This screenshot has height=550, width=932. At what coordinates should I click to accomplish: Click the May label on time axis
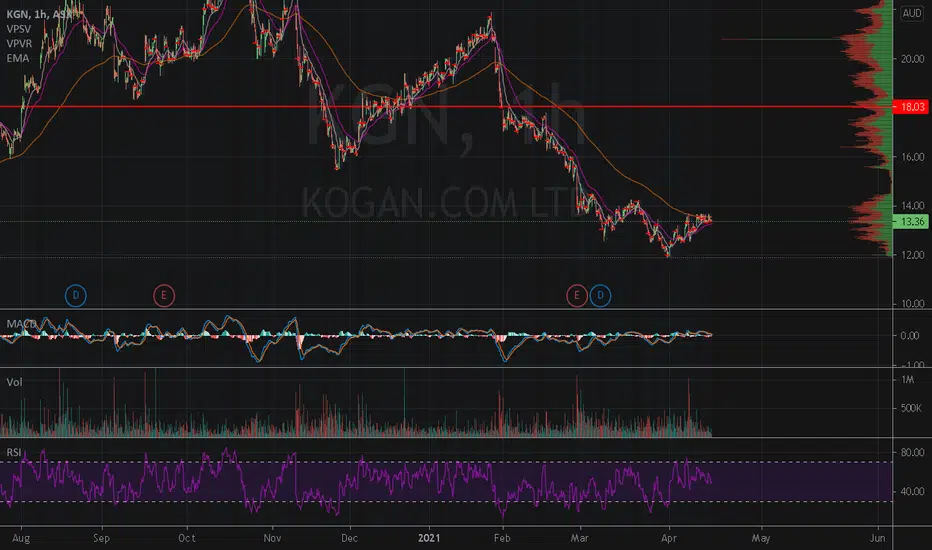coord(761,538)
